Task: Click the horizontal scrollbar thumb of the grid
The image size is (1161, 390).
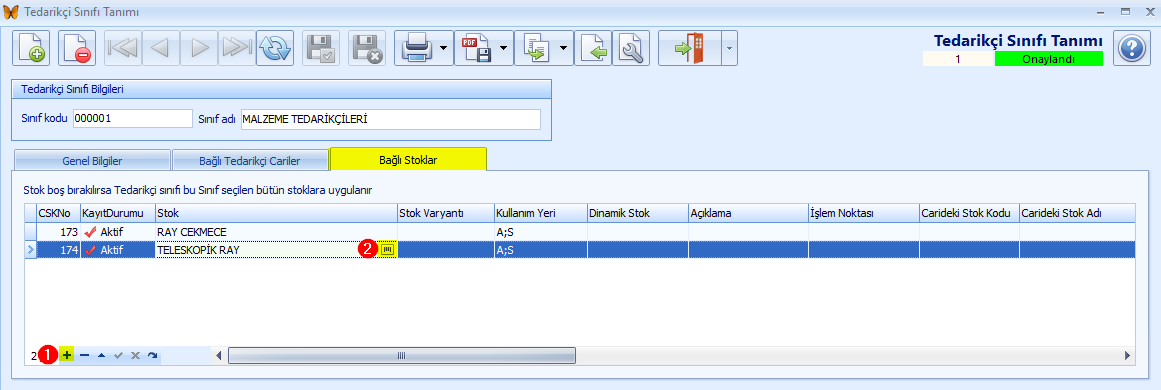Action: [401, 355]
